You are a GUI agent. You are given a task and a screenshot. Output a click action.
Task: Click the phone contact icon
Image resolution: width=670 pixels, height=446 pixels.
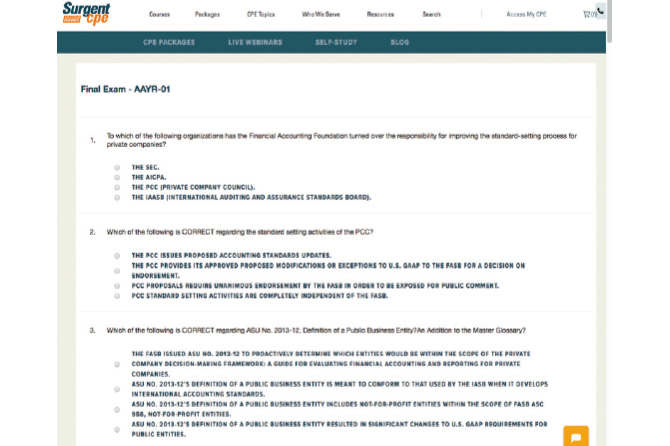pos(600,11)
